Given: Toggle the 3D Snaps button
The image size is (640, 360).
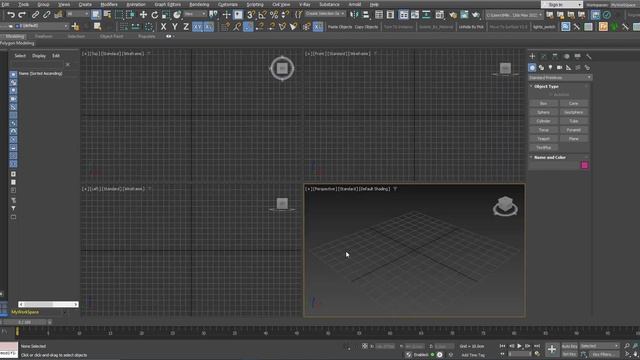Looking at the screenshot, I should pos(251,15).
